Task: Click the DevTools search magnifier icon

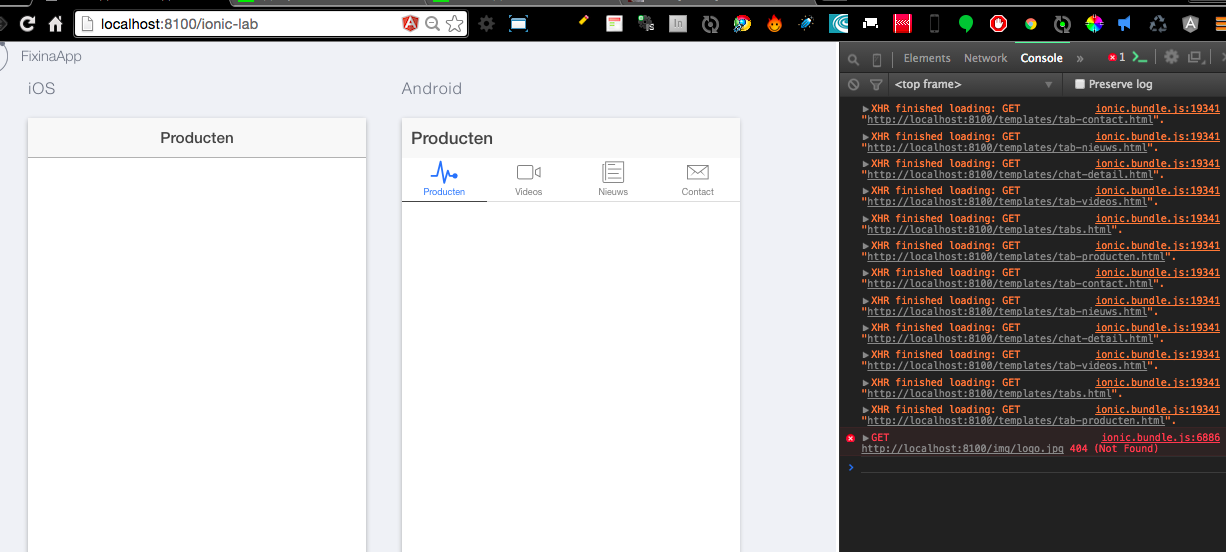Action: pyautogui.click(x=853, y=59)
